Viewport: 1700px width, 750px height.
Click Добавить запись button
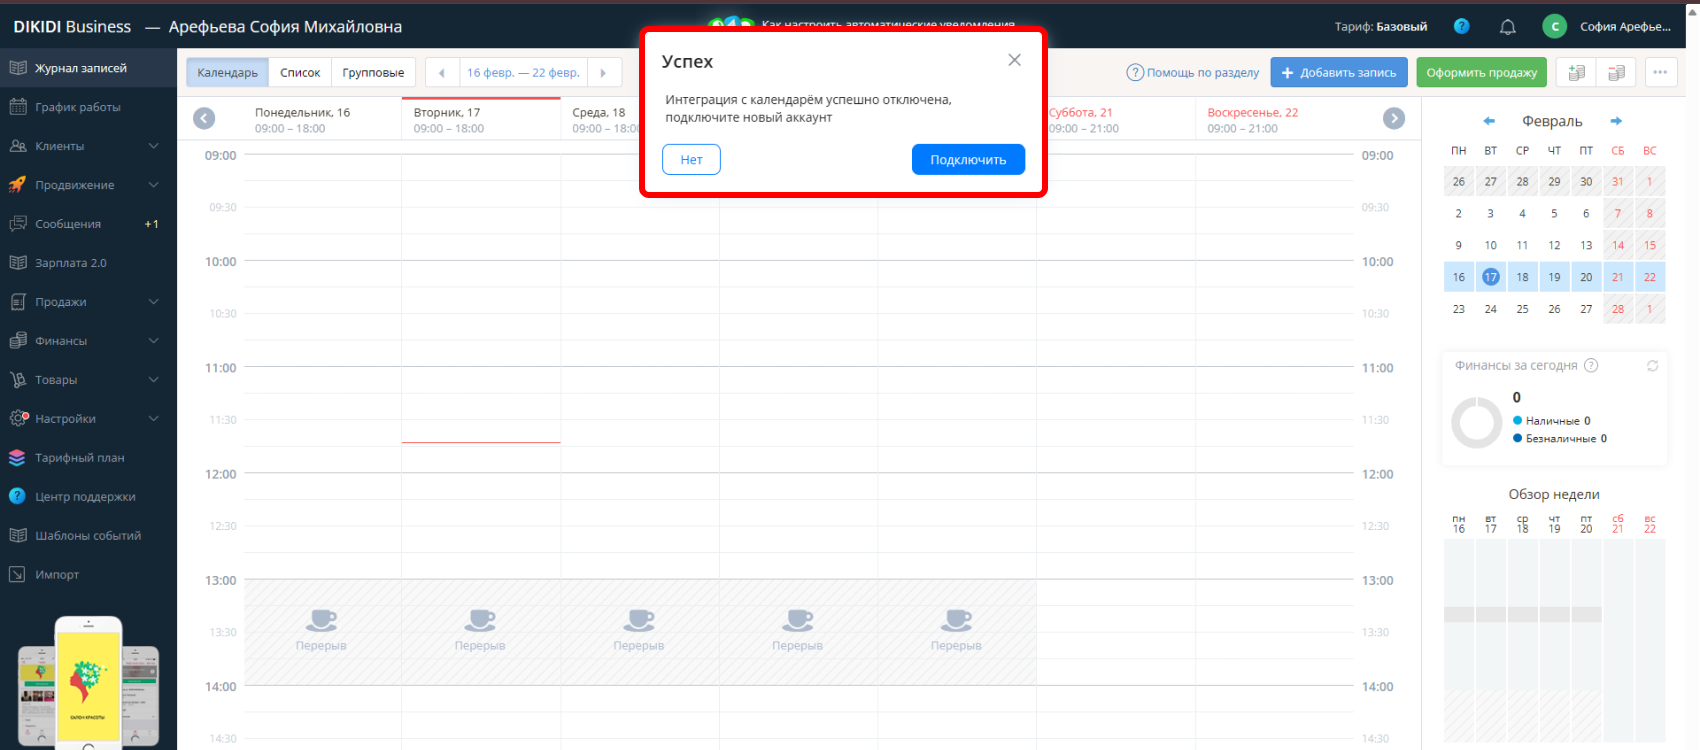coord(1338,72)
